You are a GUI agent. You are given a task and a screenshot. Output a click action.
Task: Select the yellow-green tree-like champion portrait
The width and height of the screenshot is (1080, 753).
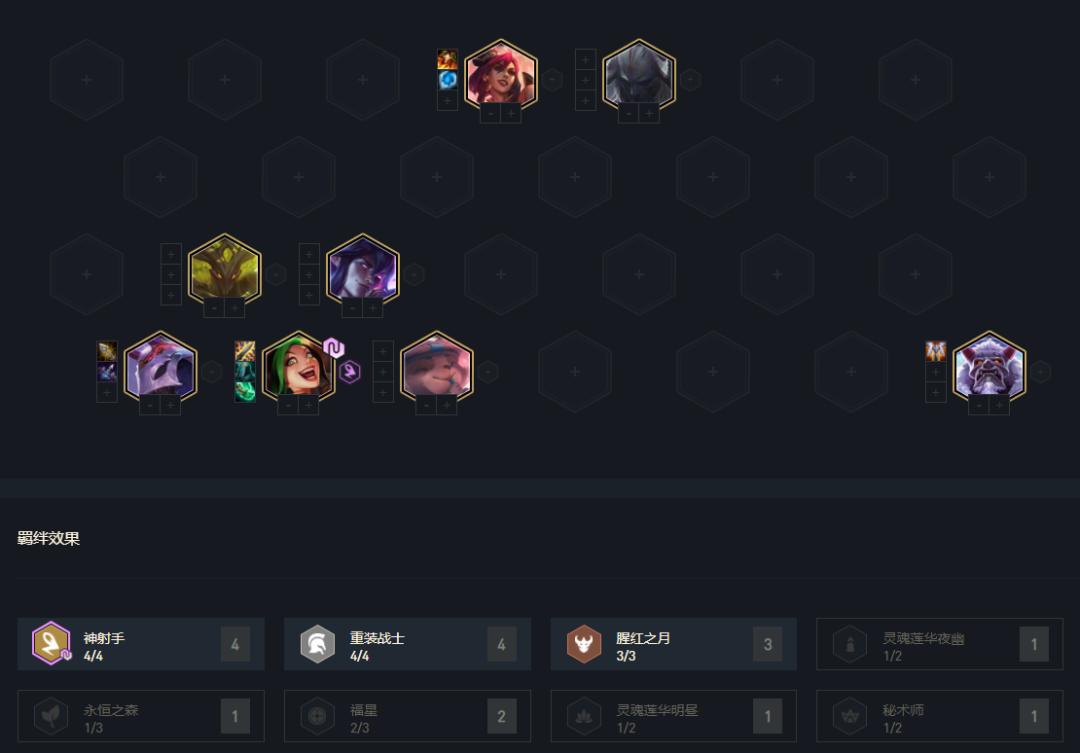225,269
